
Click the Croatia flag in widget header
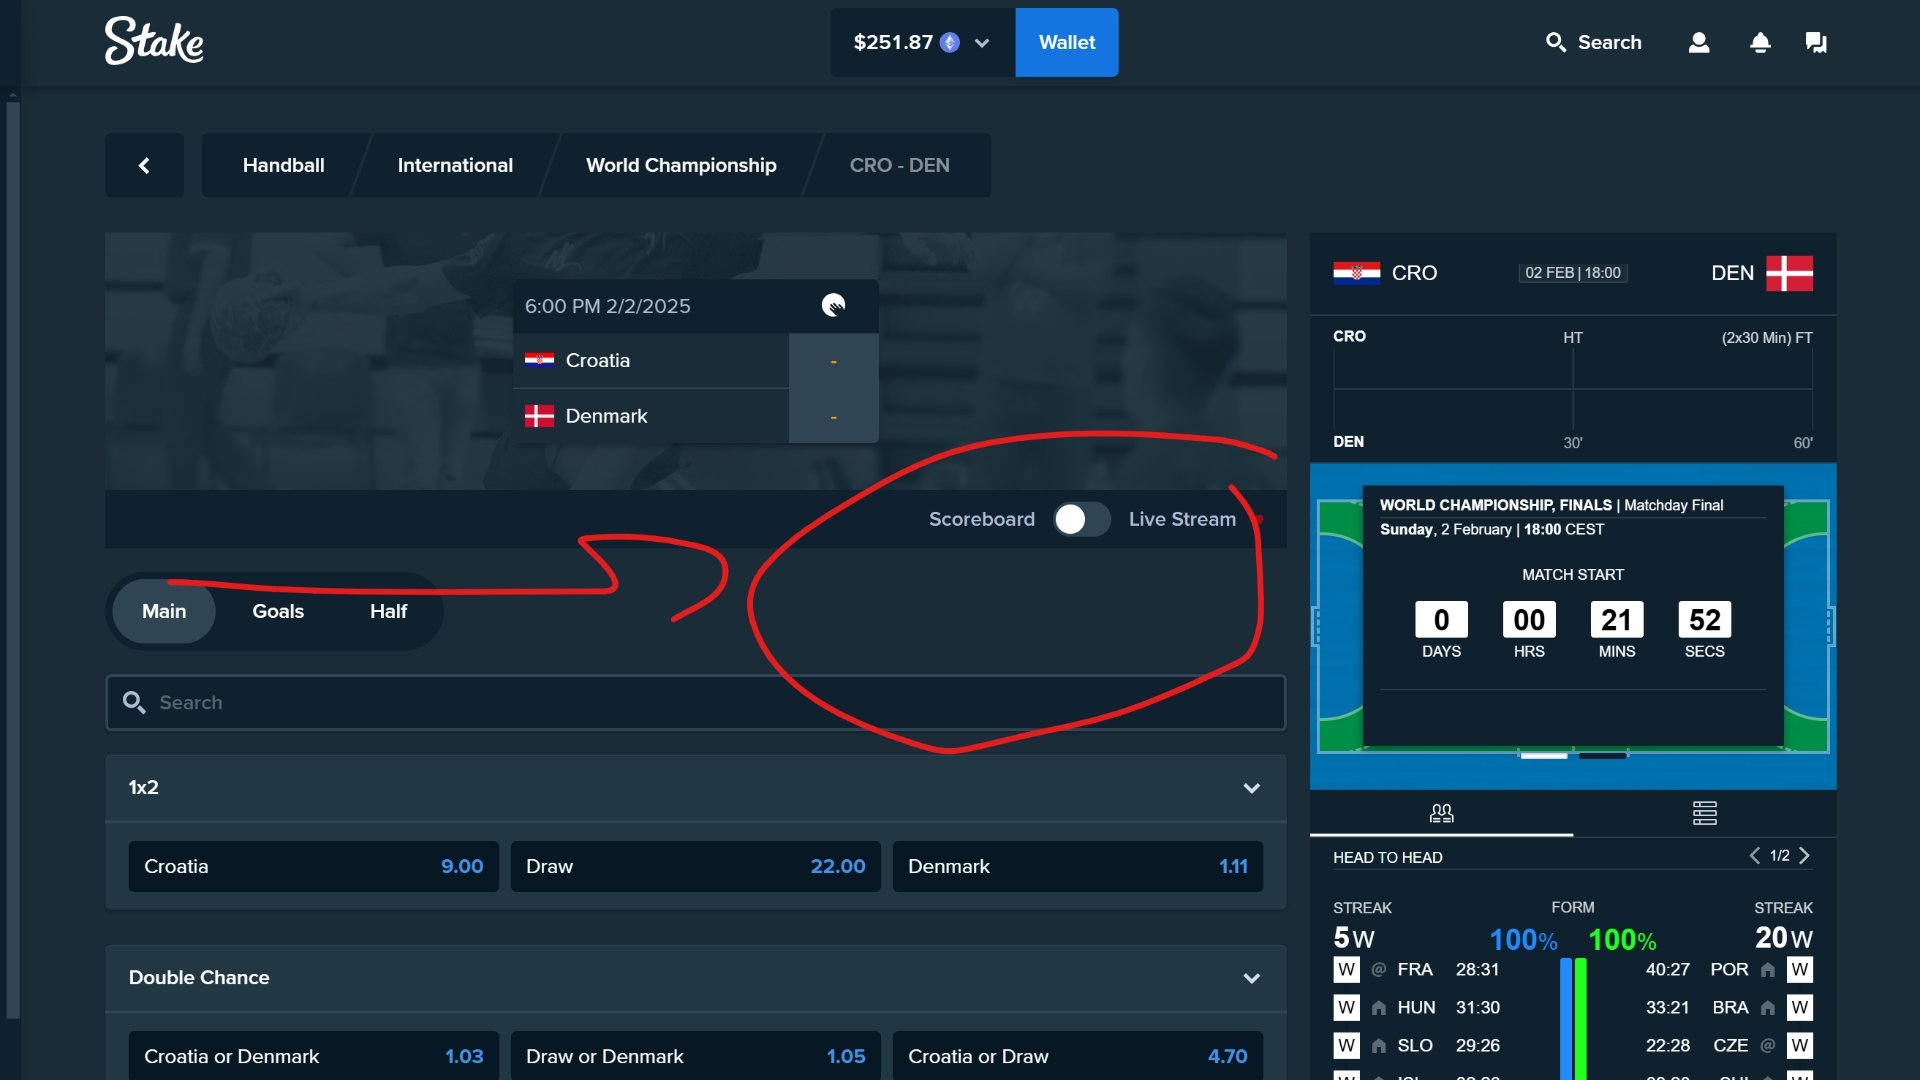1356,273
